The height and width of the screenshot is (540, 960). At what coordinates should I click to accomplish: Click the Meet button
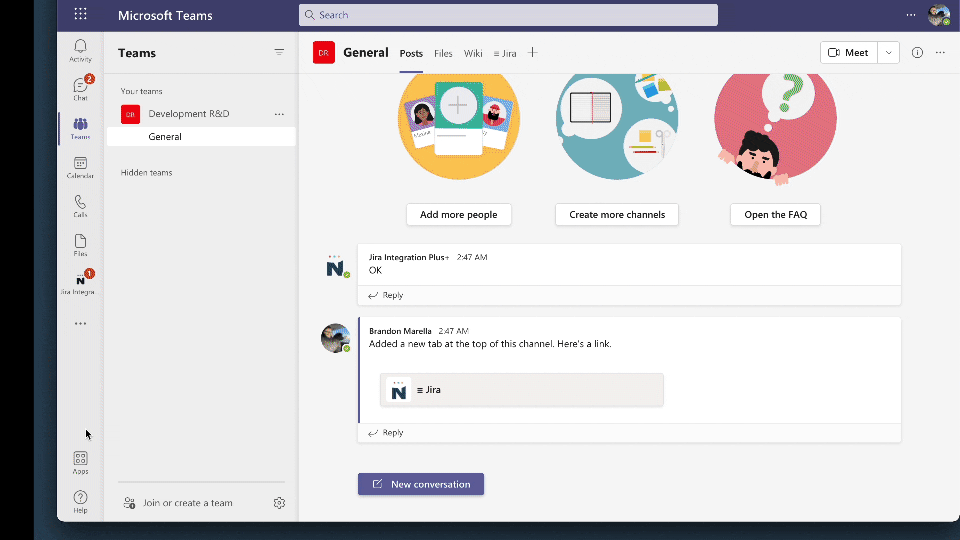click(x=849, y=53)
